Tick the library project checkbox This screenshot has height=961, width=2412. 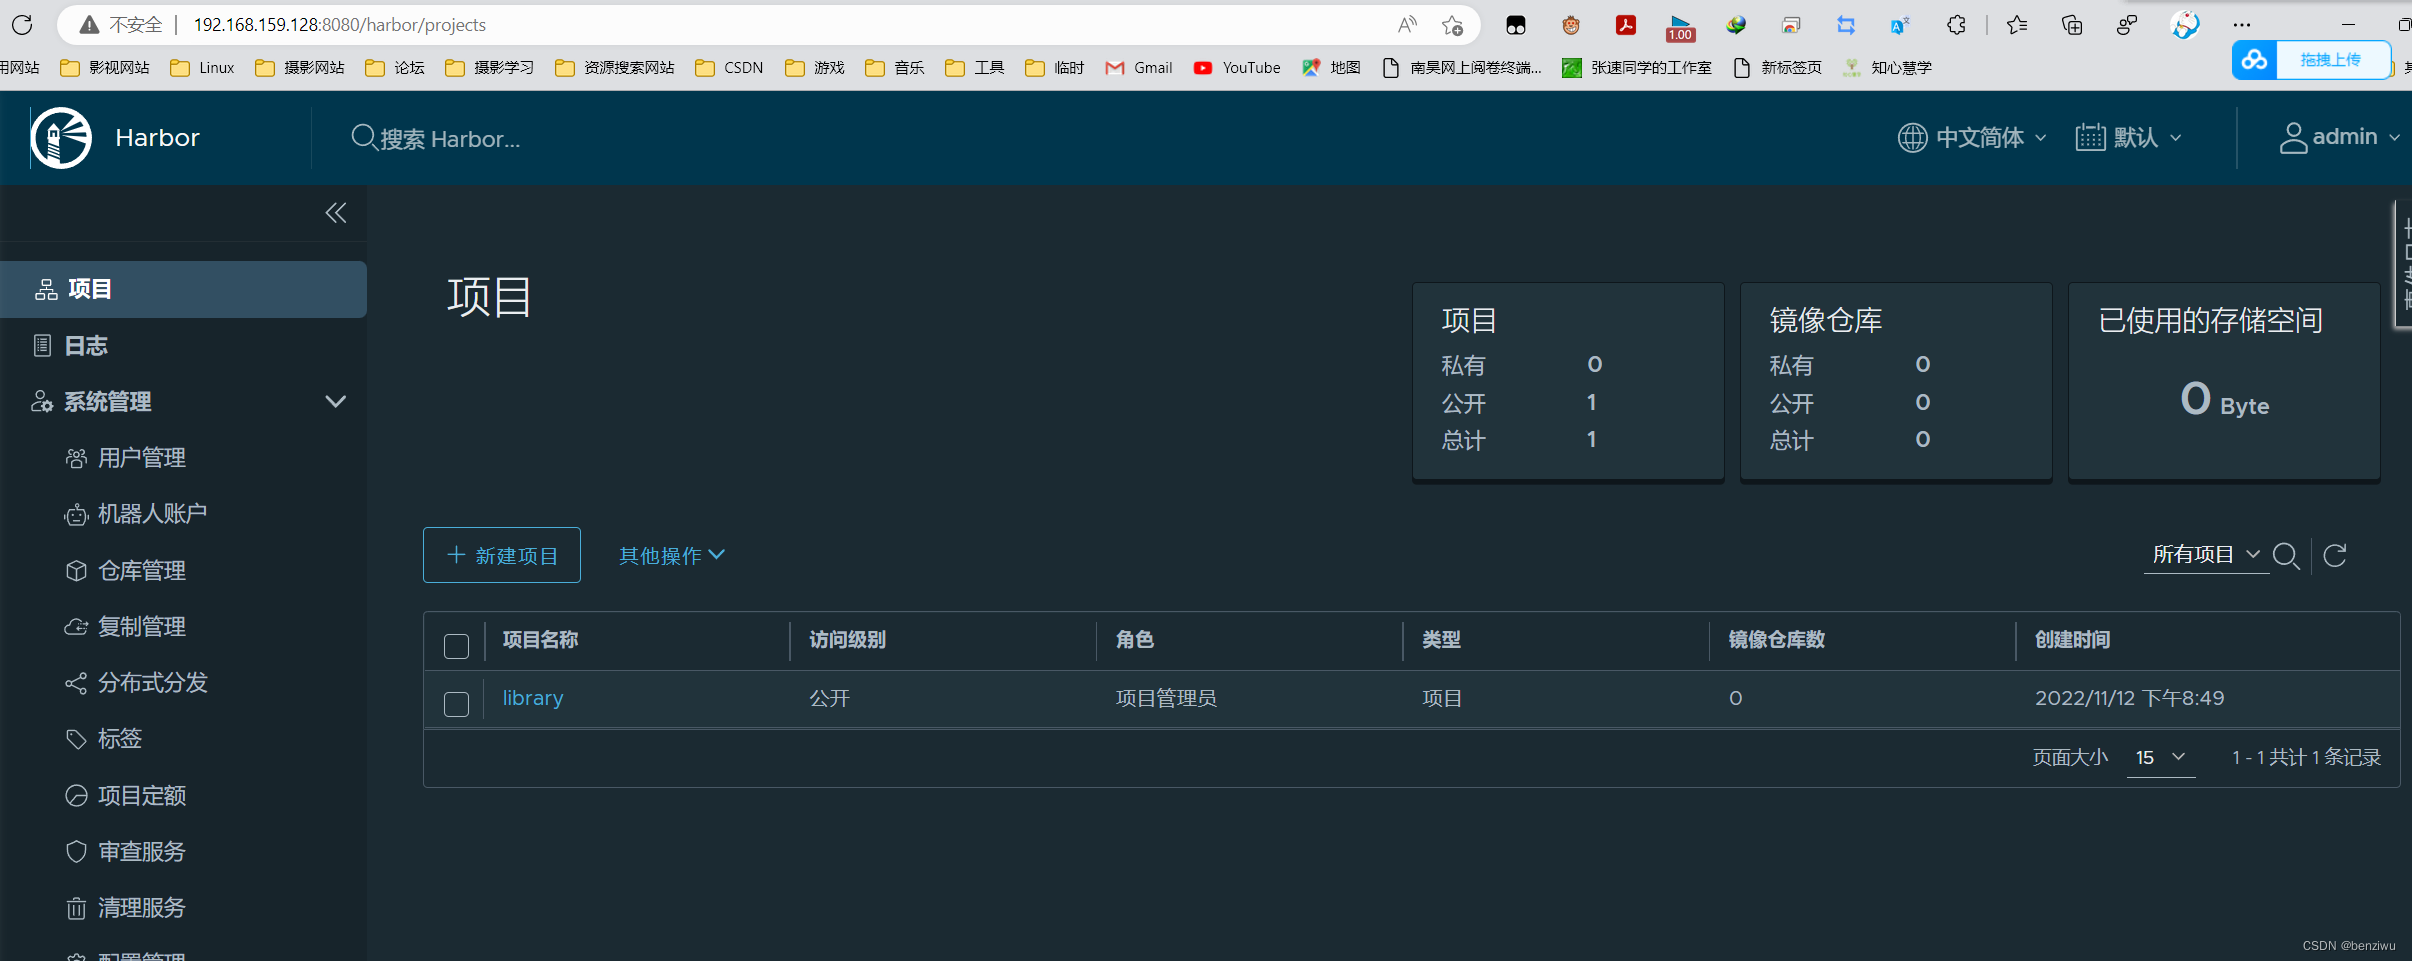click(x=456, y=704)
